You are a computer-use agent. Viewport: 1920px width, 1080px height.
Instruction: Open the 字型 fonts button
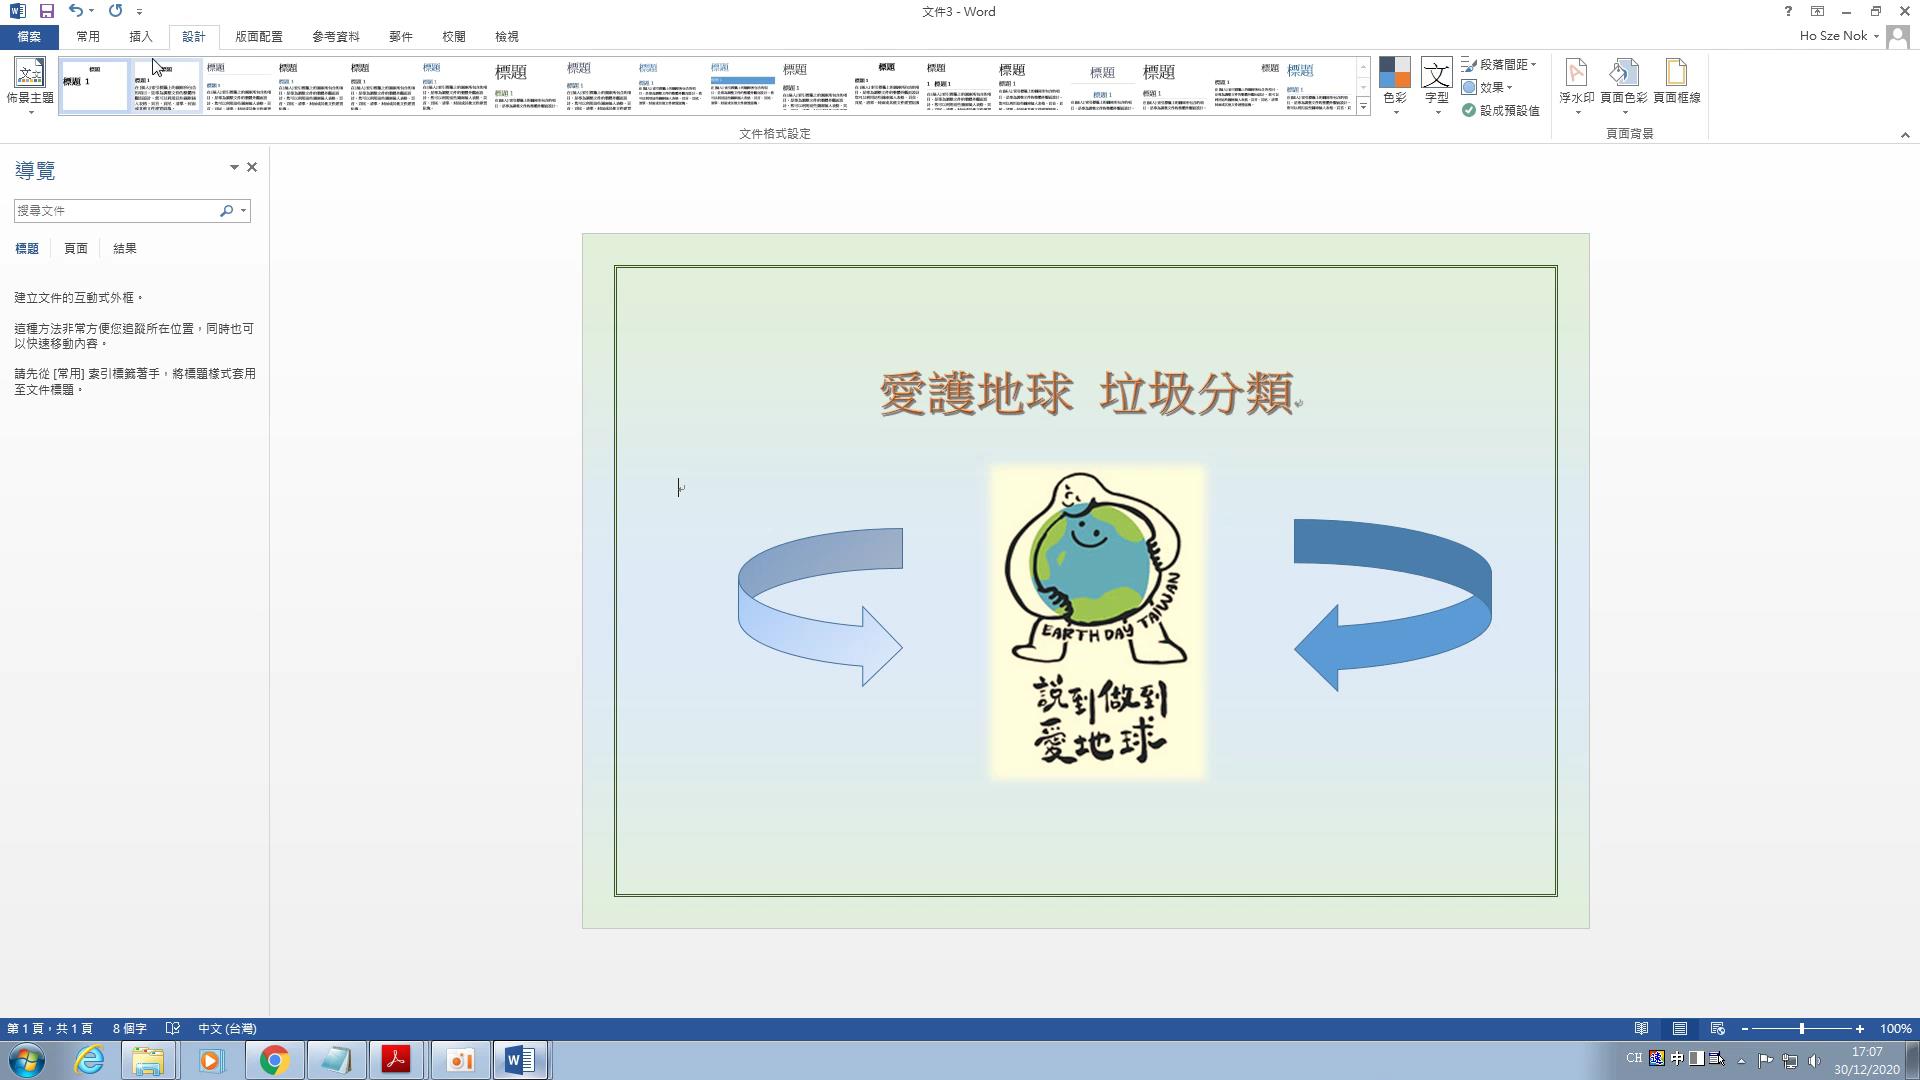(1436, 86)
